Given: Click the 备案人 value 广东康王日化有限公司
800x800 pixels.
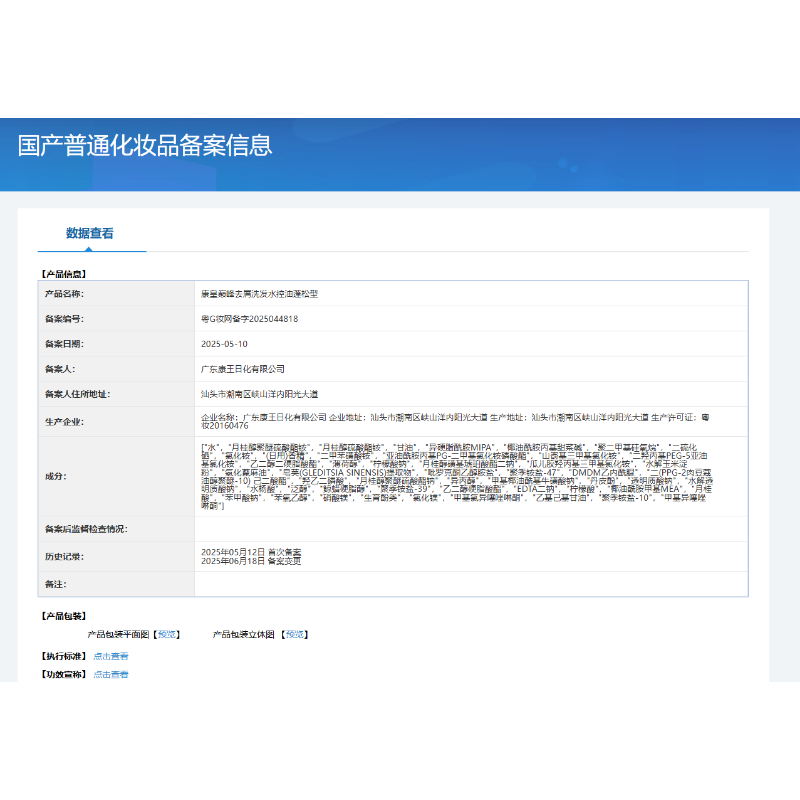Looking at the screenshot, I should pos(243,369).
